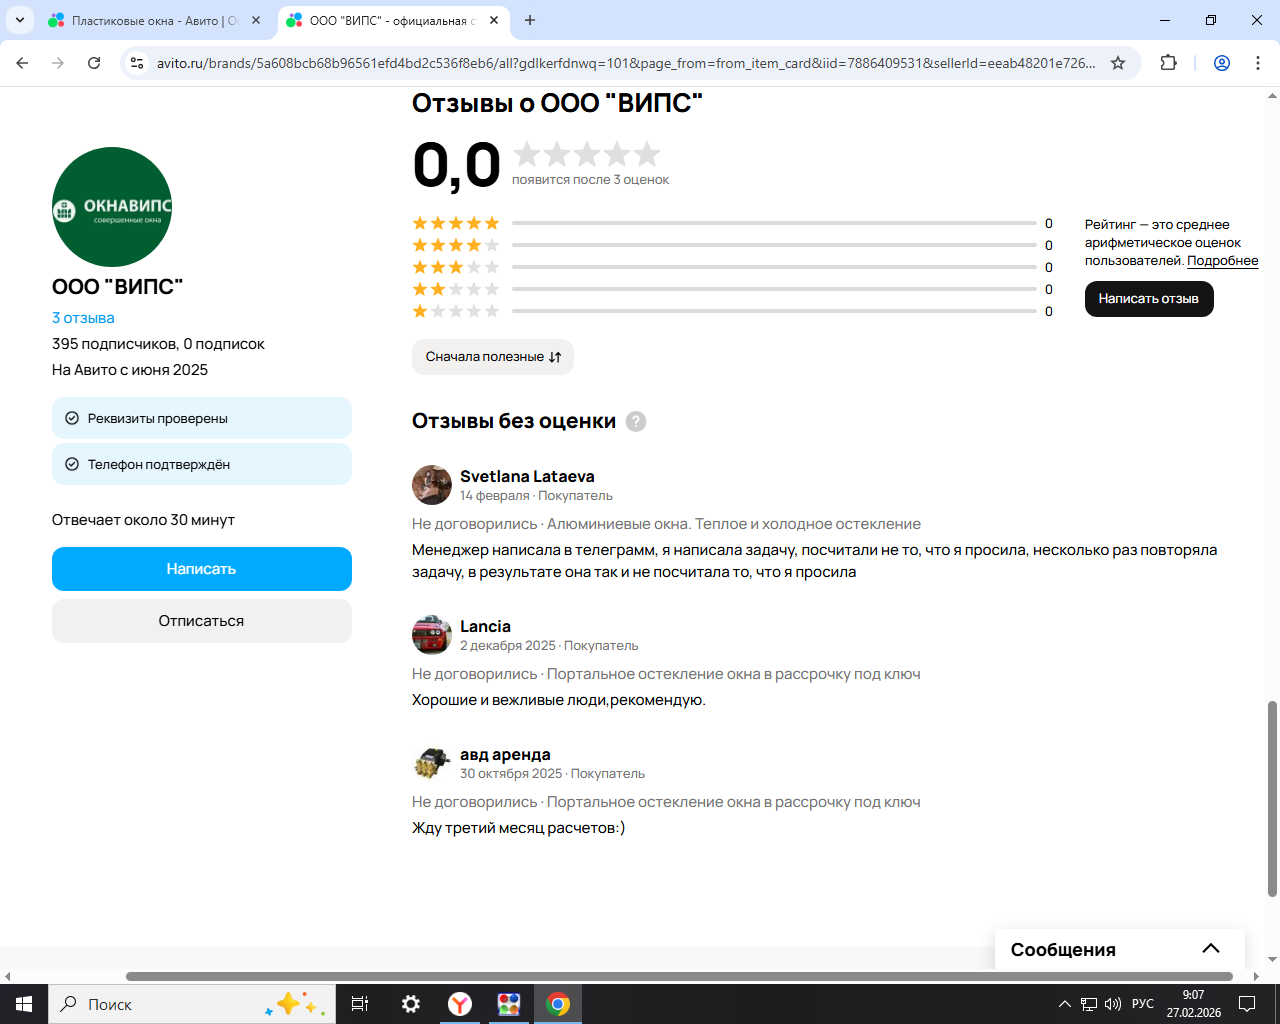Image resolution: width=1280 pixels, height=1024 pixels.
Task: View site information icon in address bar
Action: pyautogui.click(x=137, y=63)
